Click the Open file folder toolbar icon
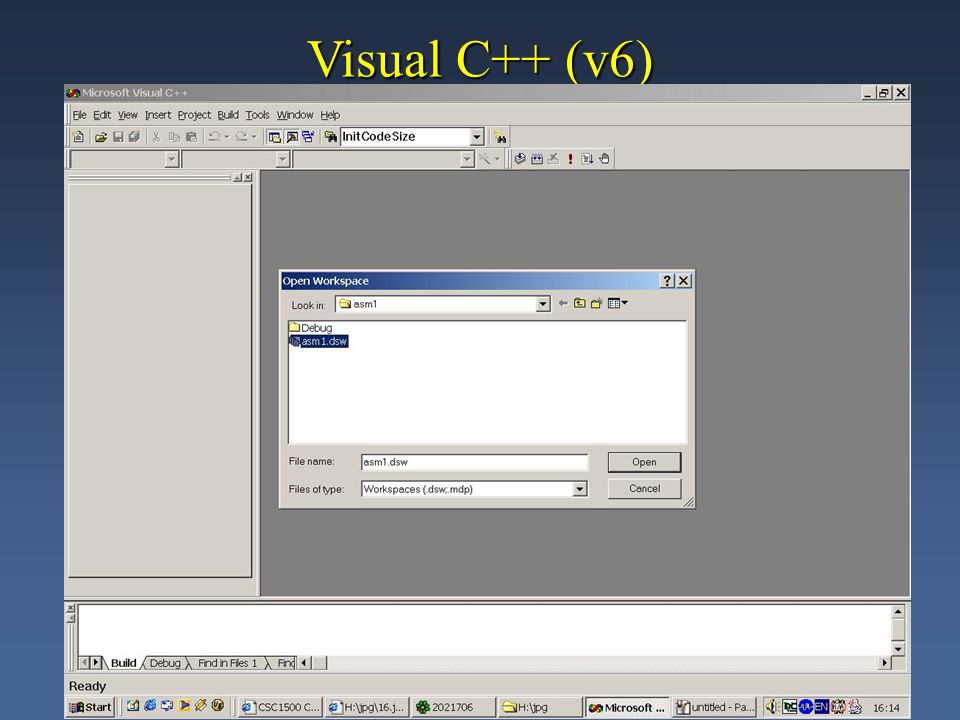The image size is (960, 720). point(101,137)
